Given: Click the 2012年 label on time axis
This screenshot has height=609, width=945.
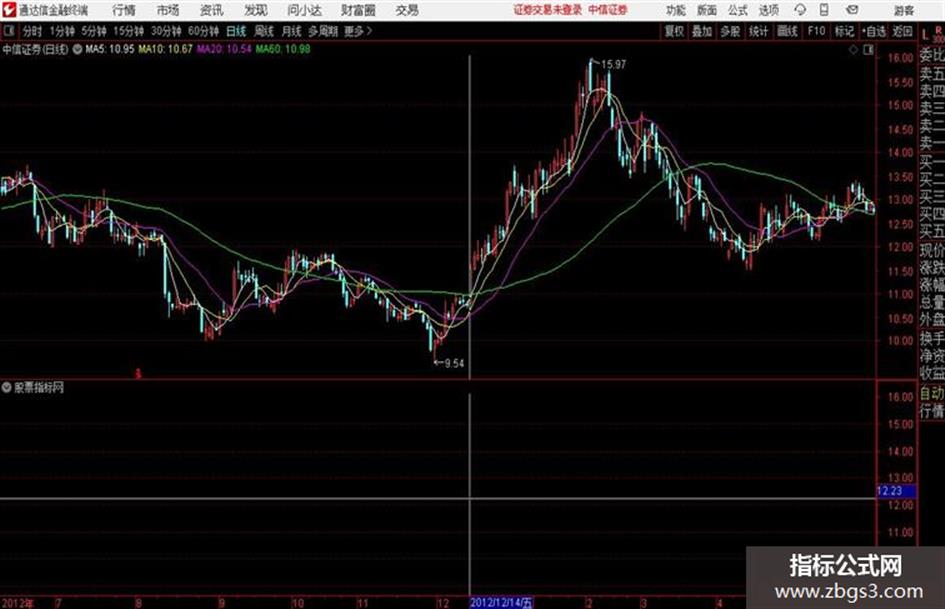Looking at the screenshot, I should tap(18, 603).
